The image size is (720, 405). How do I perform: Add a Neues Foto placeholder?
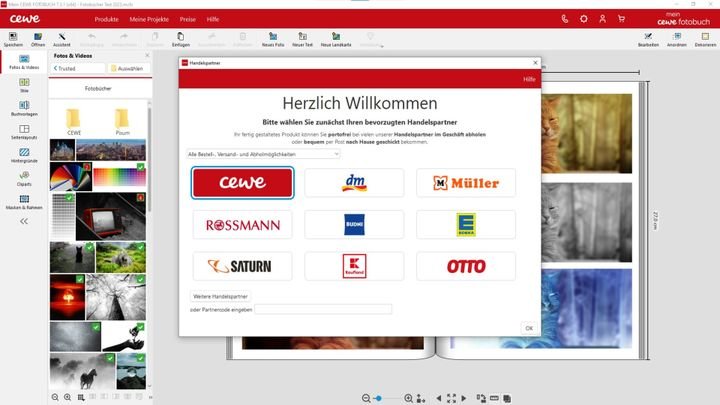(273, 39)
